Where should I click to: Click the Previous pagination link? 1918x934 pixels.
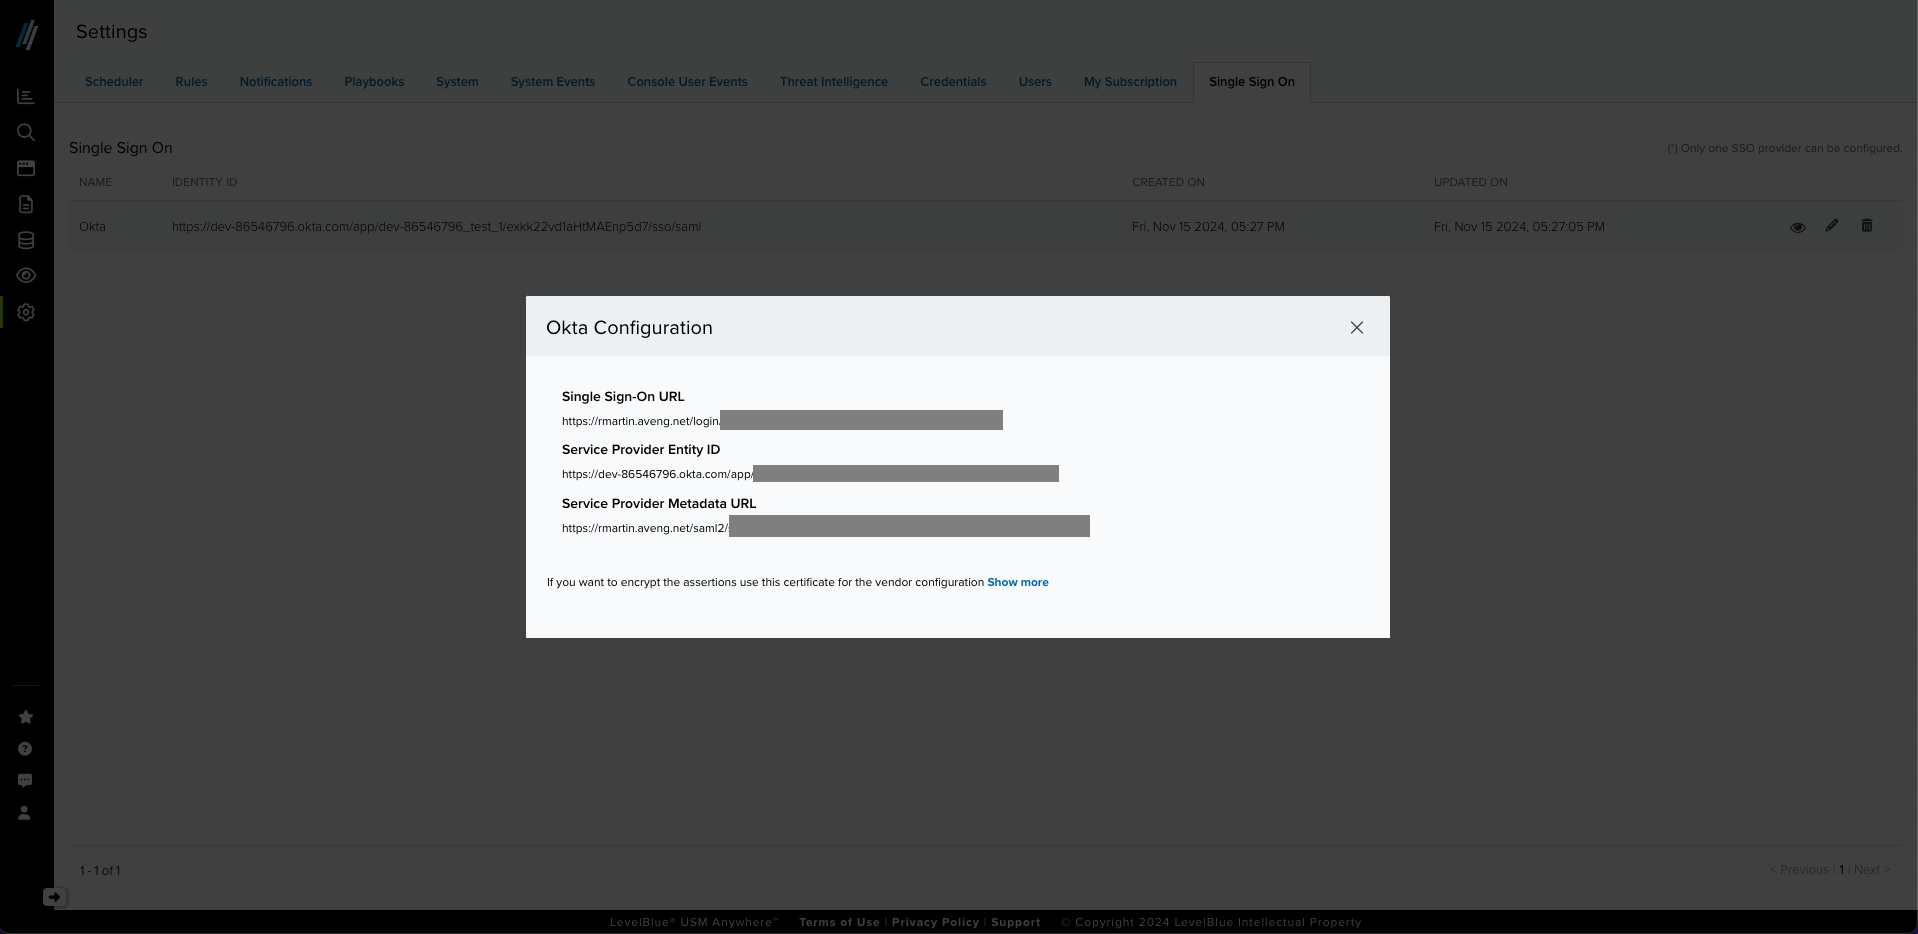point(1799,870)
